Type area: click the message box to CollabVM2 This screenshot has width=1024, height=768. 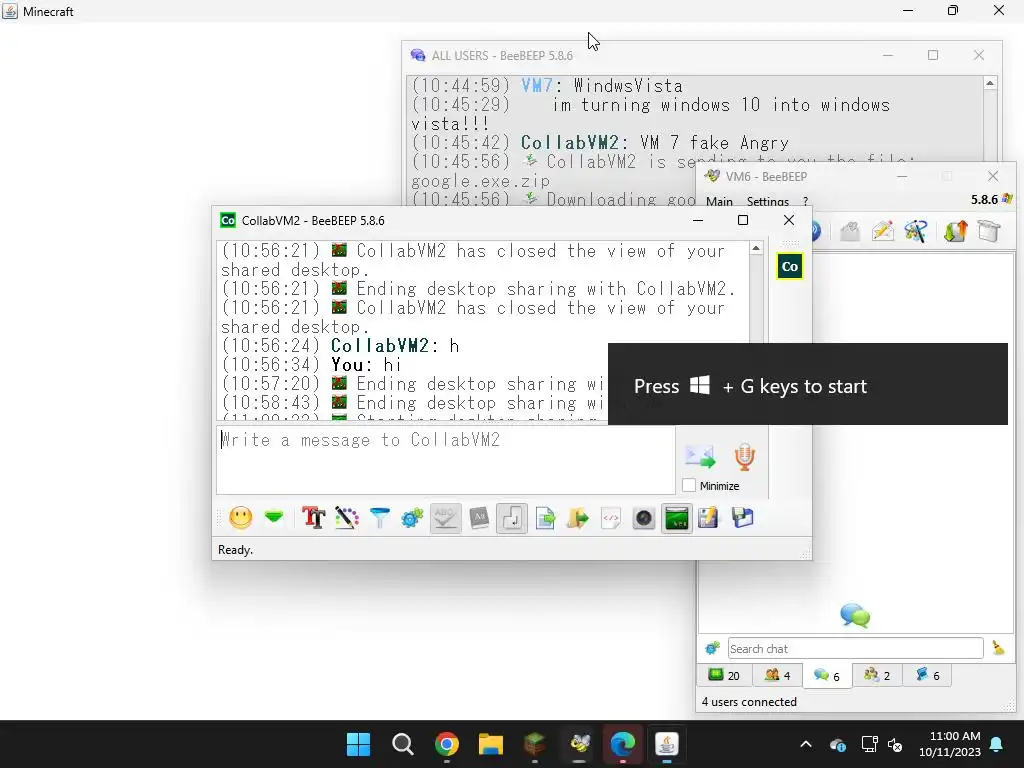coord(445,460)
